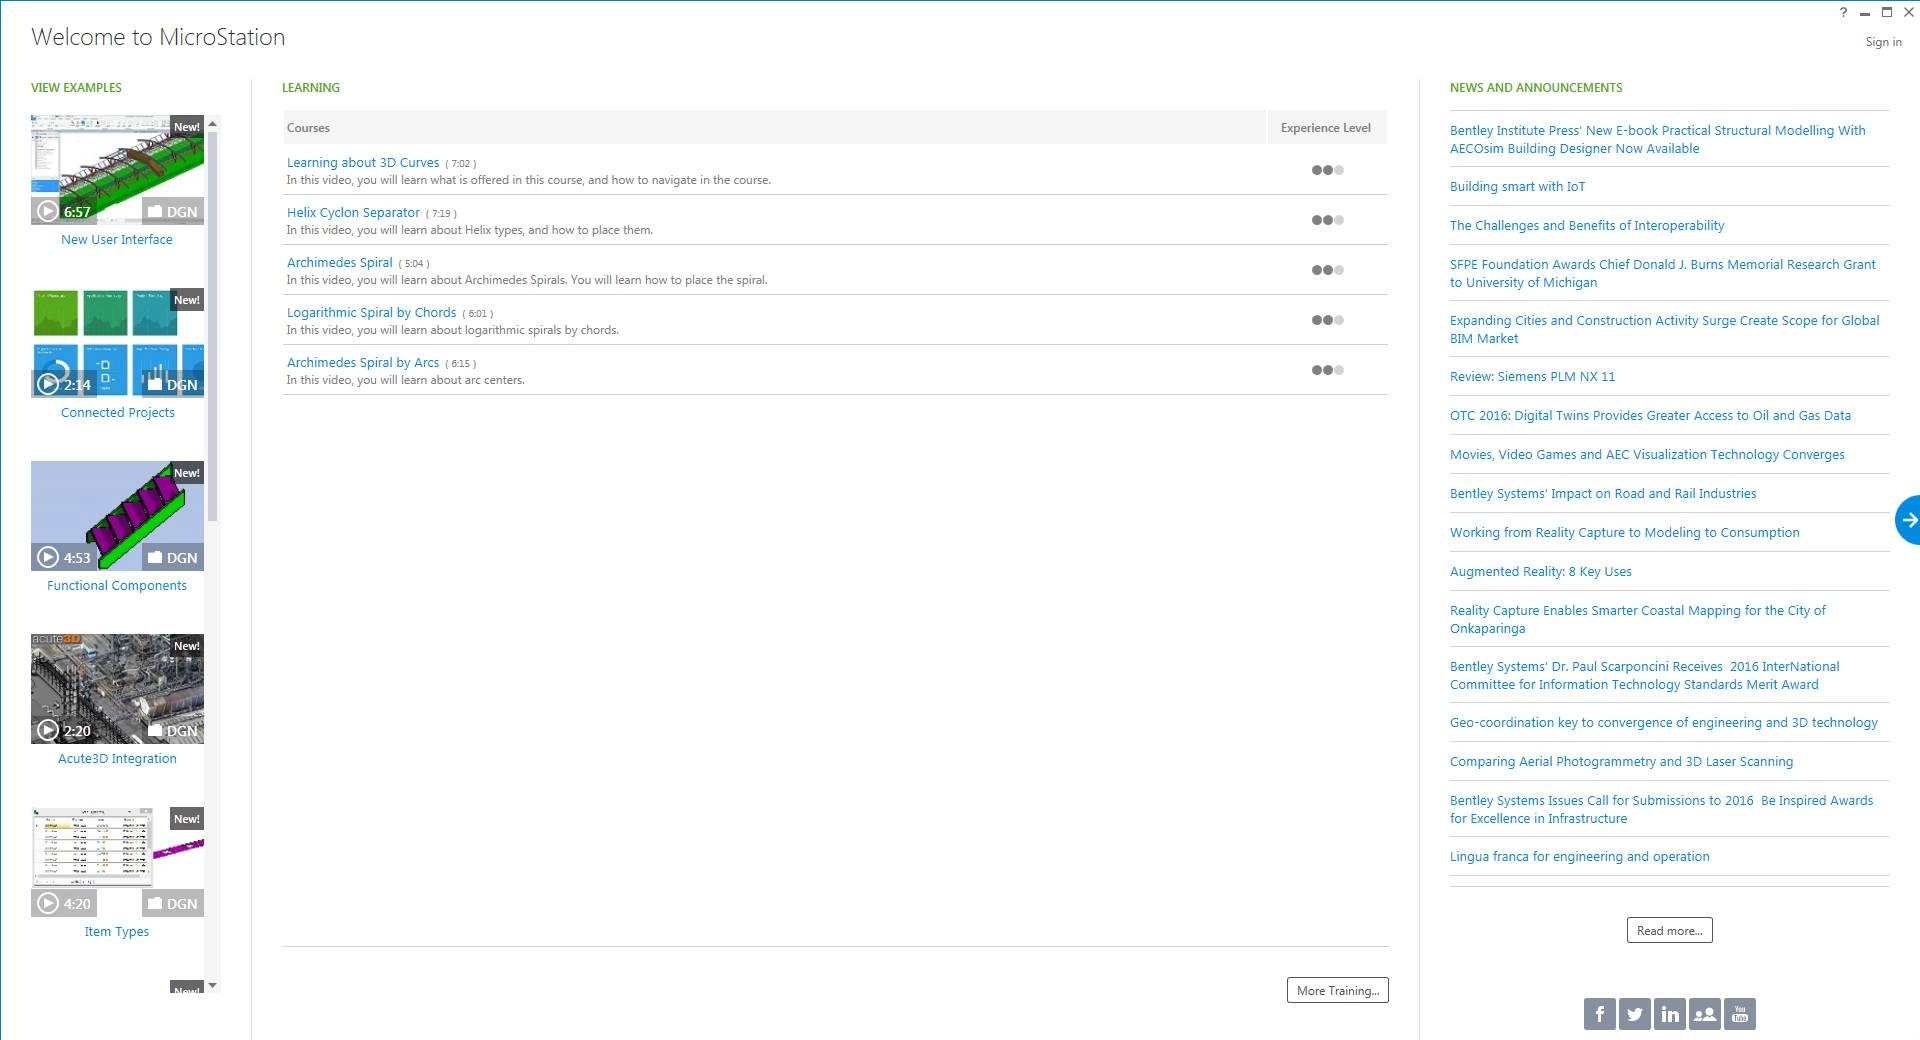Click the Experience Level column header

[1326, 128]
